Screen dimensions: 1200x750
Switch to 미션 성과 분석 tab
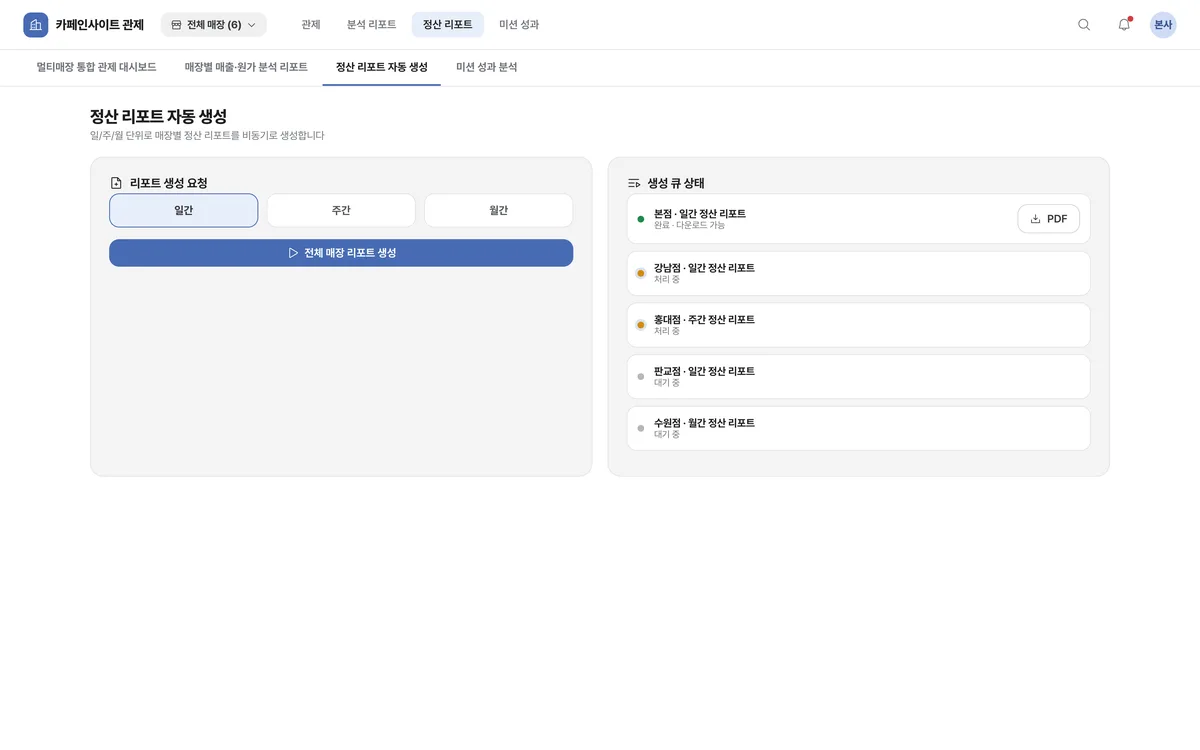coord(487,67)
